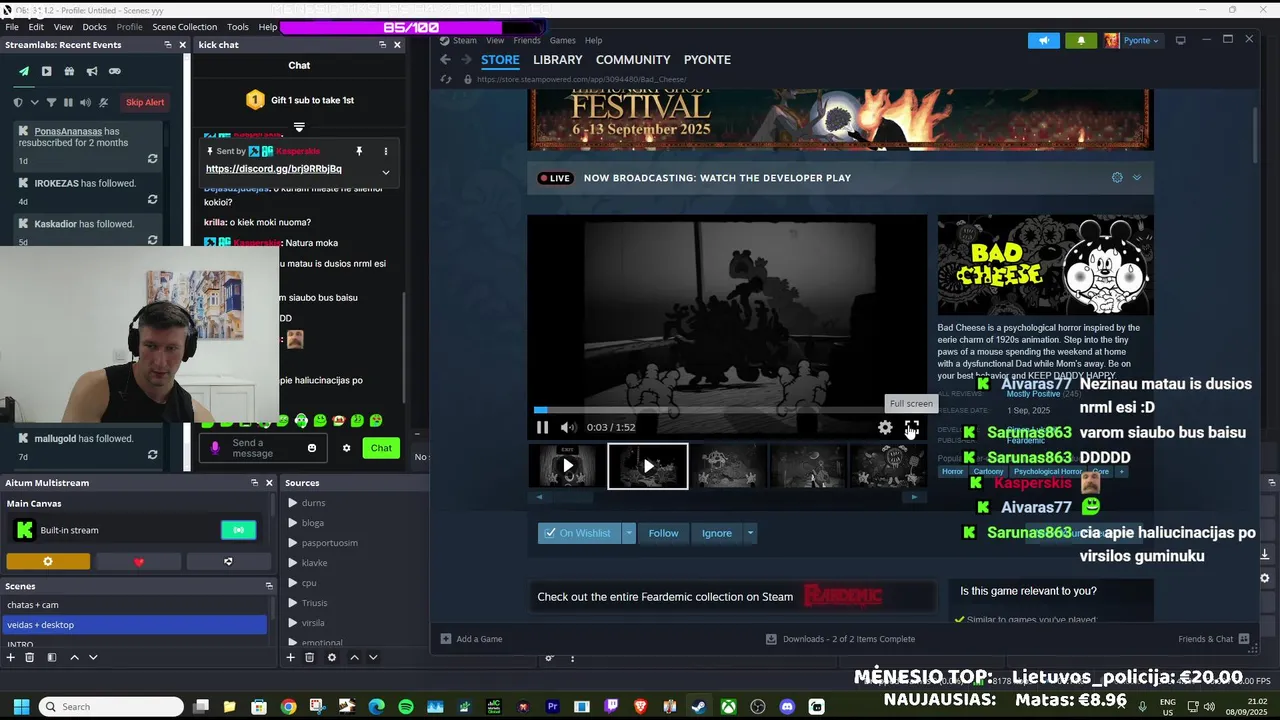Expand the pasportuosim source group
Screen dimensions: 1280x720
click(292, 543)
